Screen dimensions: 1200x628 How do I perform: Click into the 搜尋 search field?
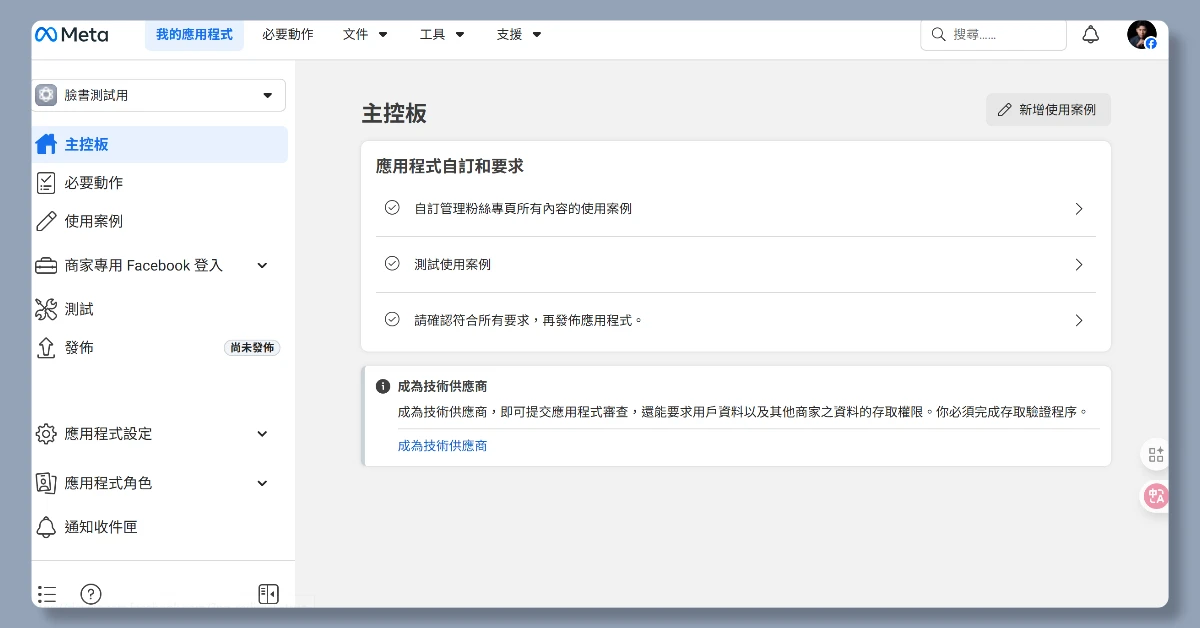tap(993, 34)
